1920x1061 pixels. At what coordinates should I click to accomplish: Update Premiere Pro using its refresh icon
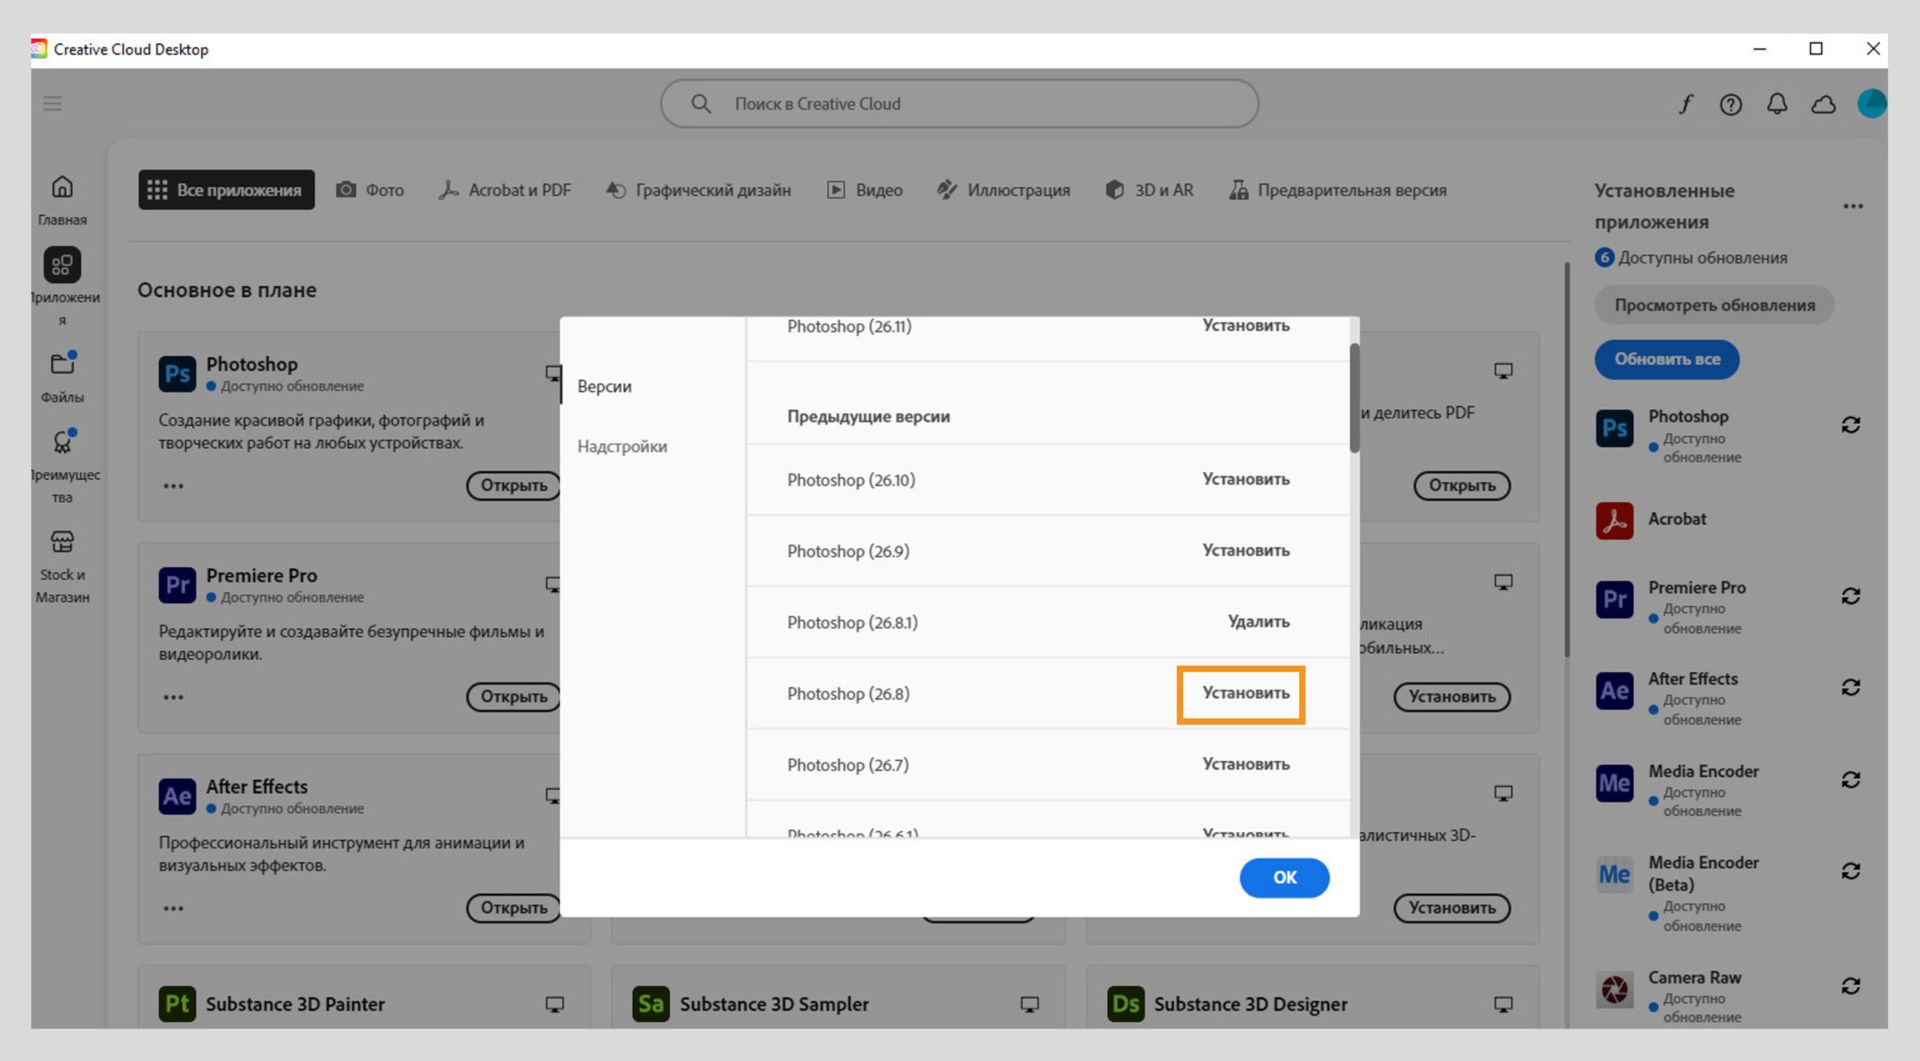[1851, 596]
